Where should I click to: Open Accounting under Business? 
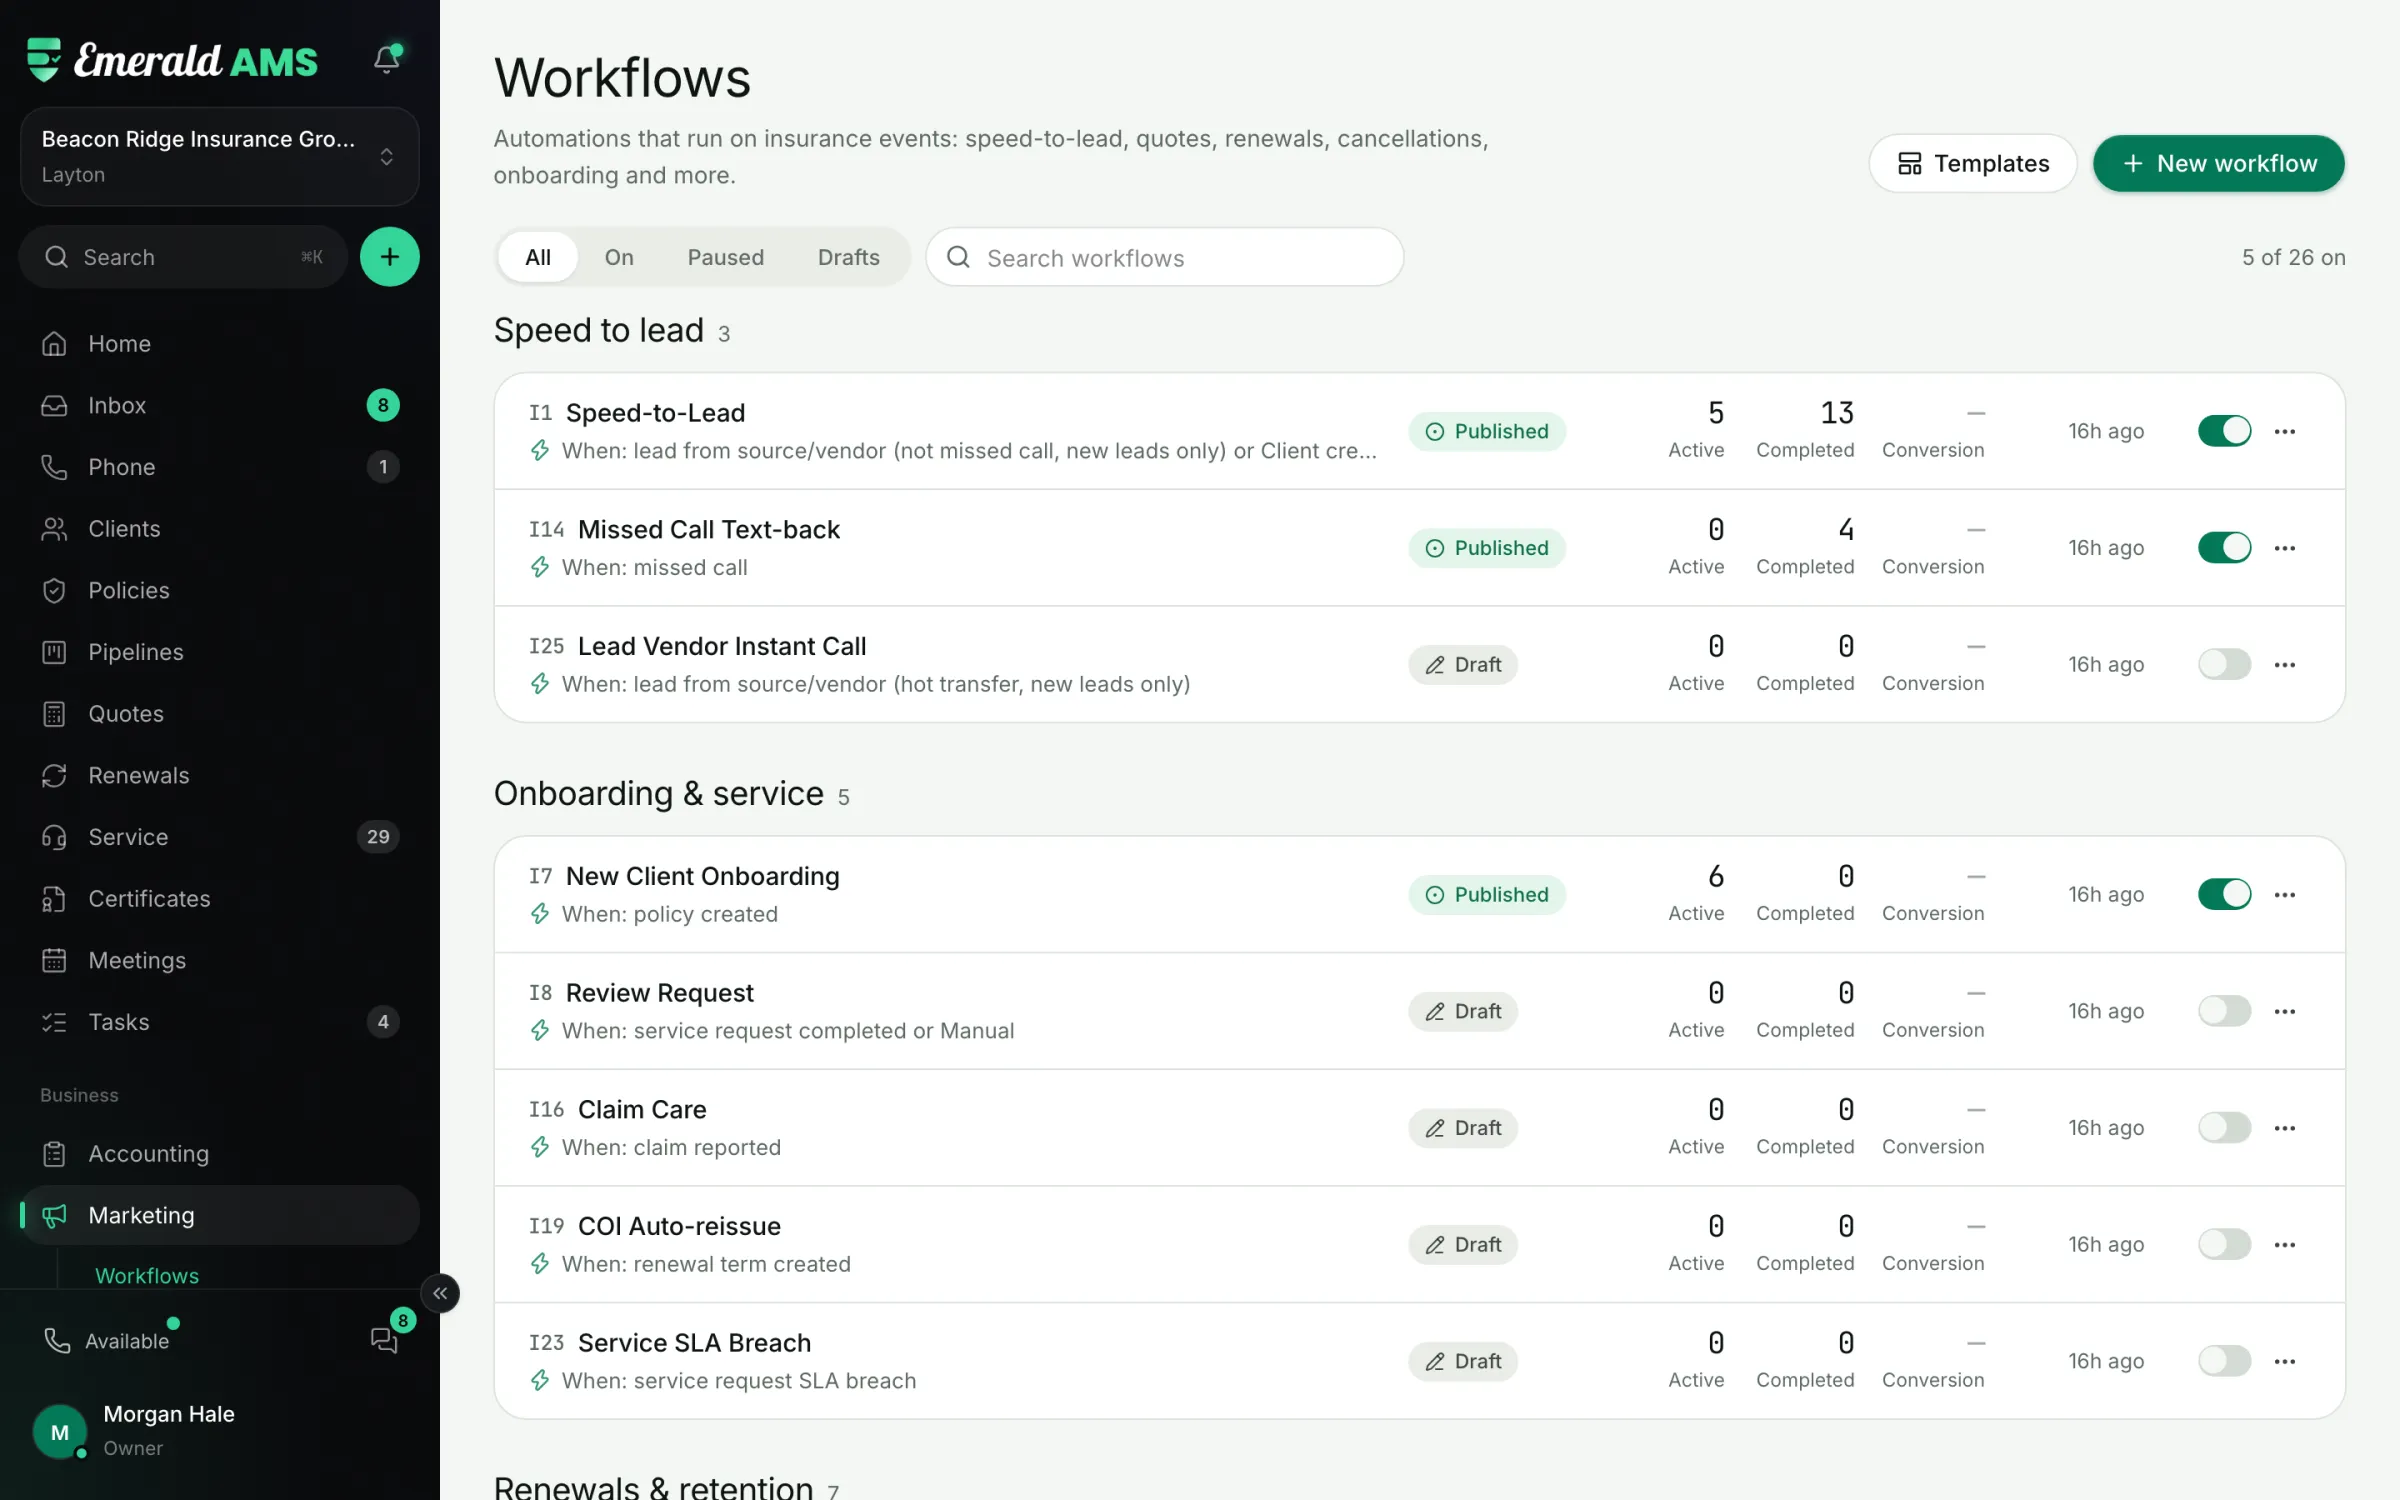click(x=219, y=1154)
